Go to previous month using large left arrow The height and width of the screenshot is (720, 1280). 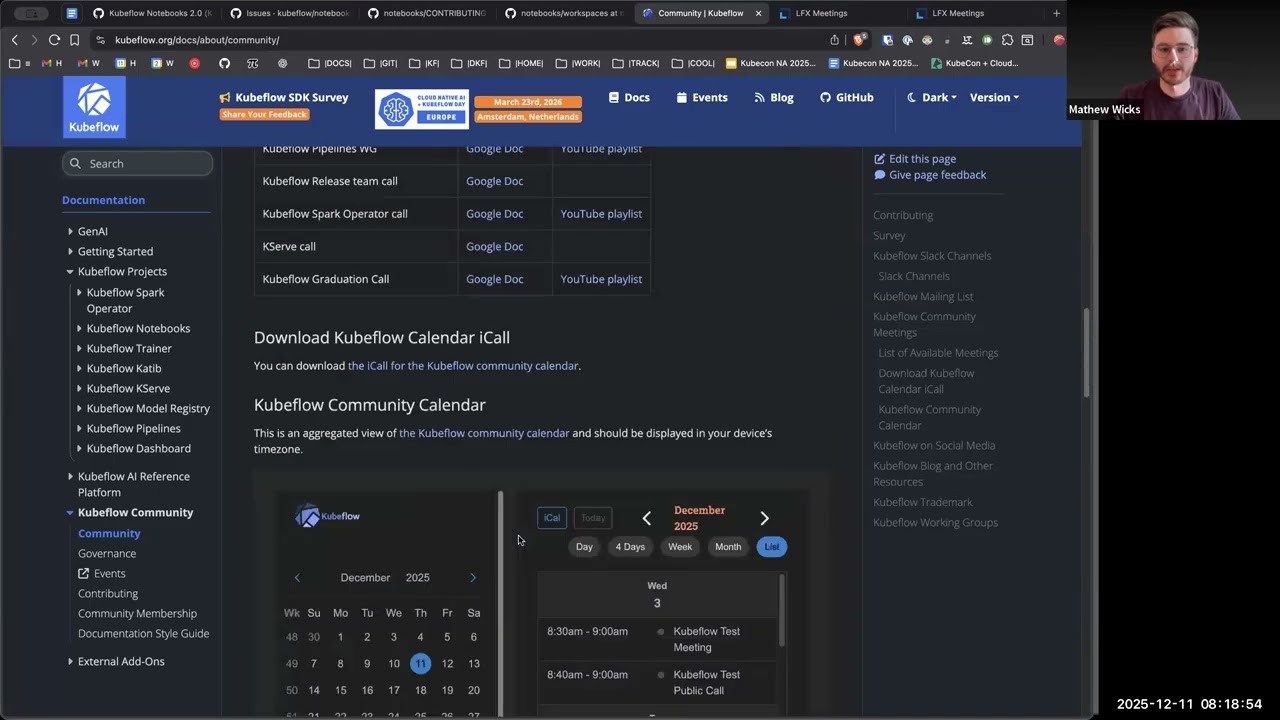tap(647, 518)
